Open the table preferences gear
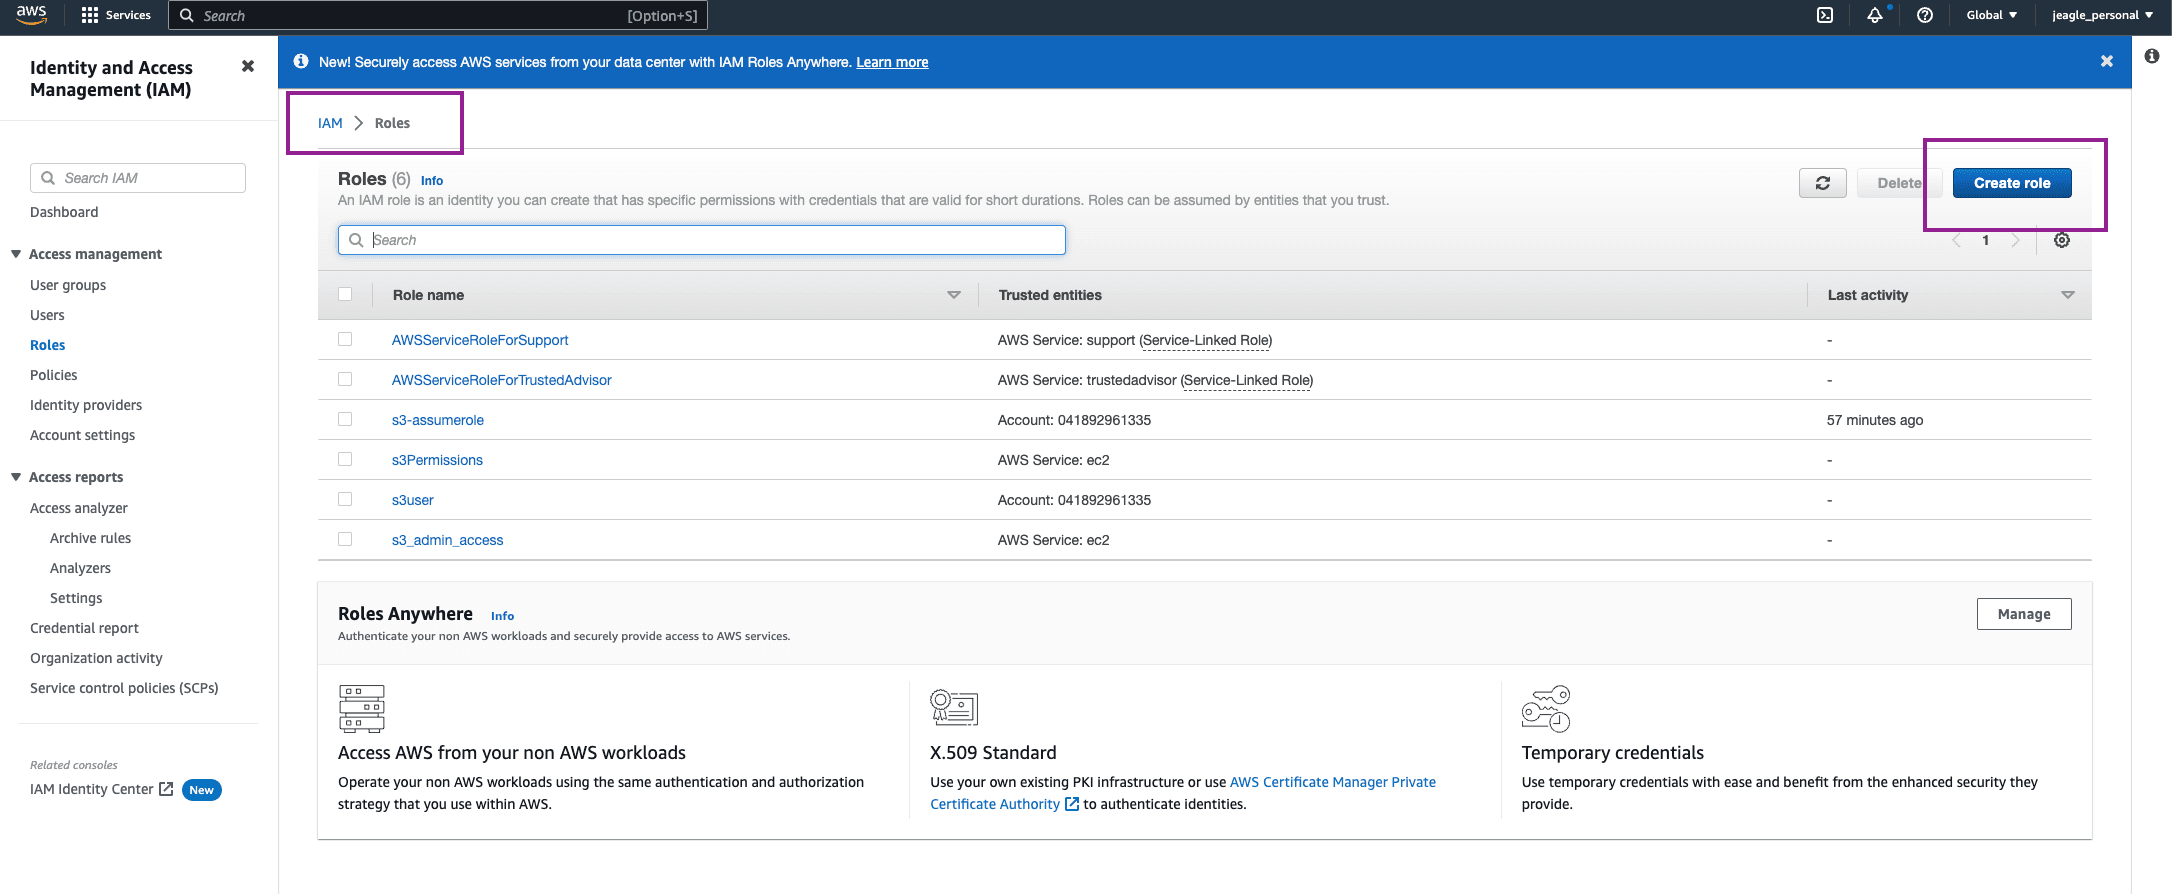Viewport: 2172px width, 894px height. 2062,240
